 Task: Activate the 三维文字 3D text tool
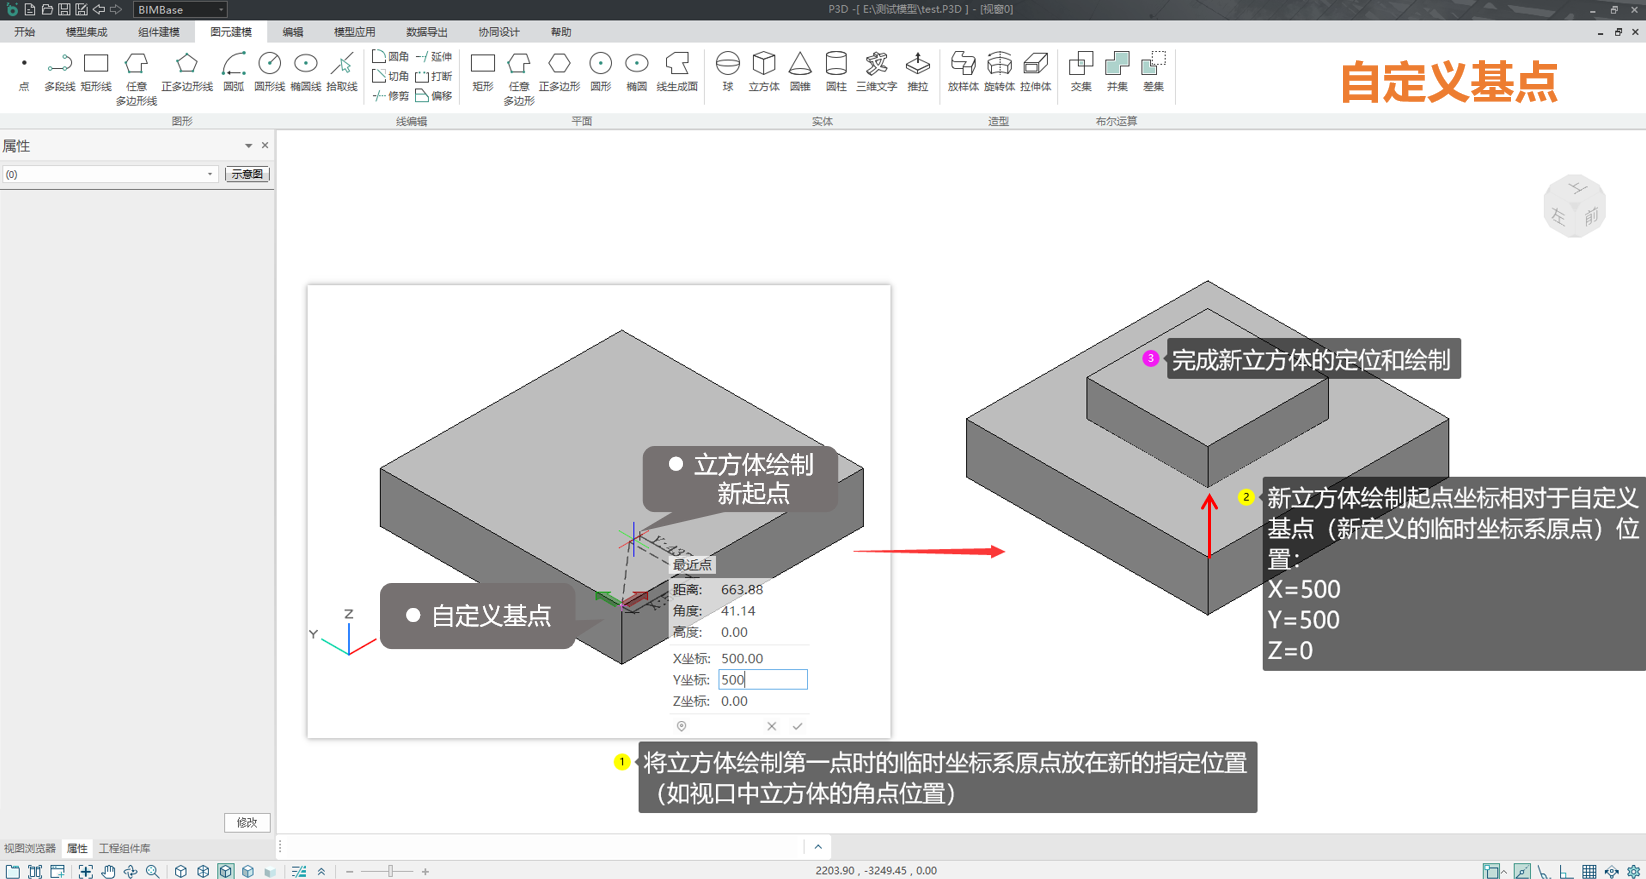point(876,71)
